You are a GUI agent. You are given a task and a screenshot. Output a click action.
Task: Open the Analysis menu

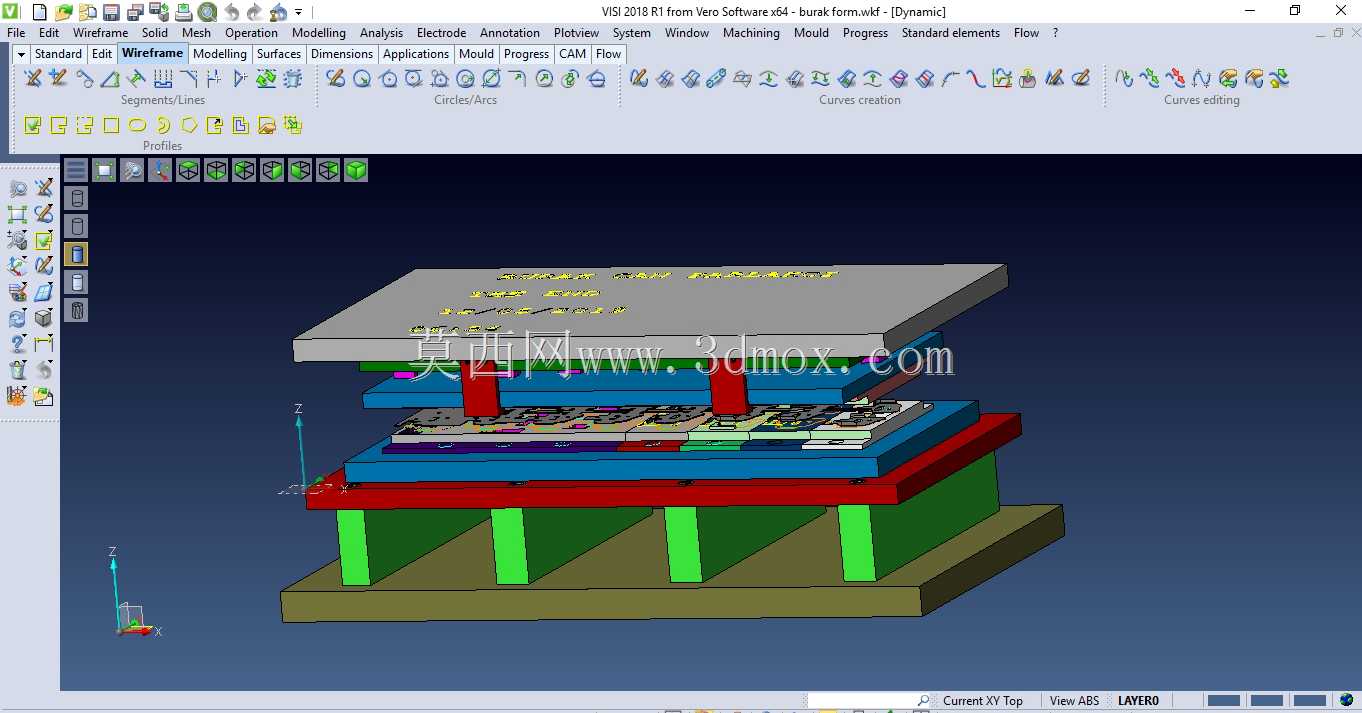(x=381, y=32)
